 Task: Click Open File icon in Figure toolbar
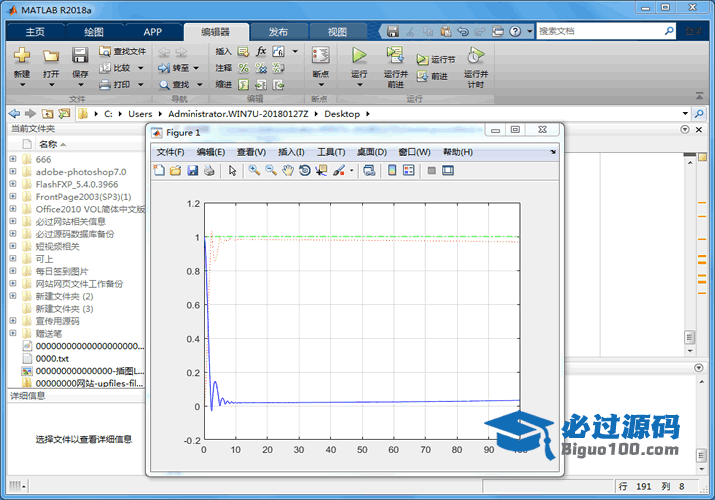[x=176, y=170]
